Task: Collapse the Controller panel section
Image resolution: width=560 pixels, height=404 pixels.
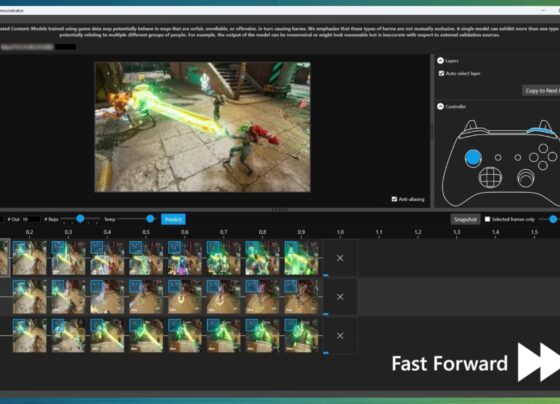Action: tap(440, 106)
